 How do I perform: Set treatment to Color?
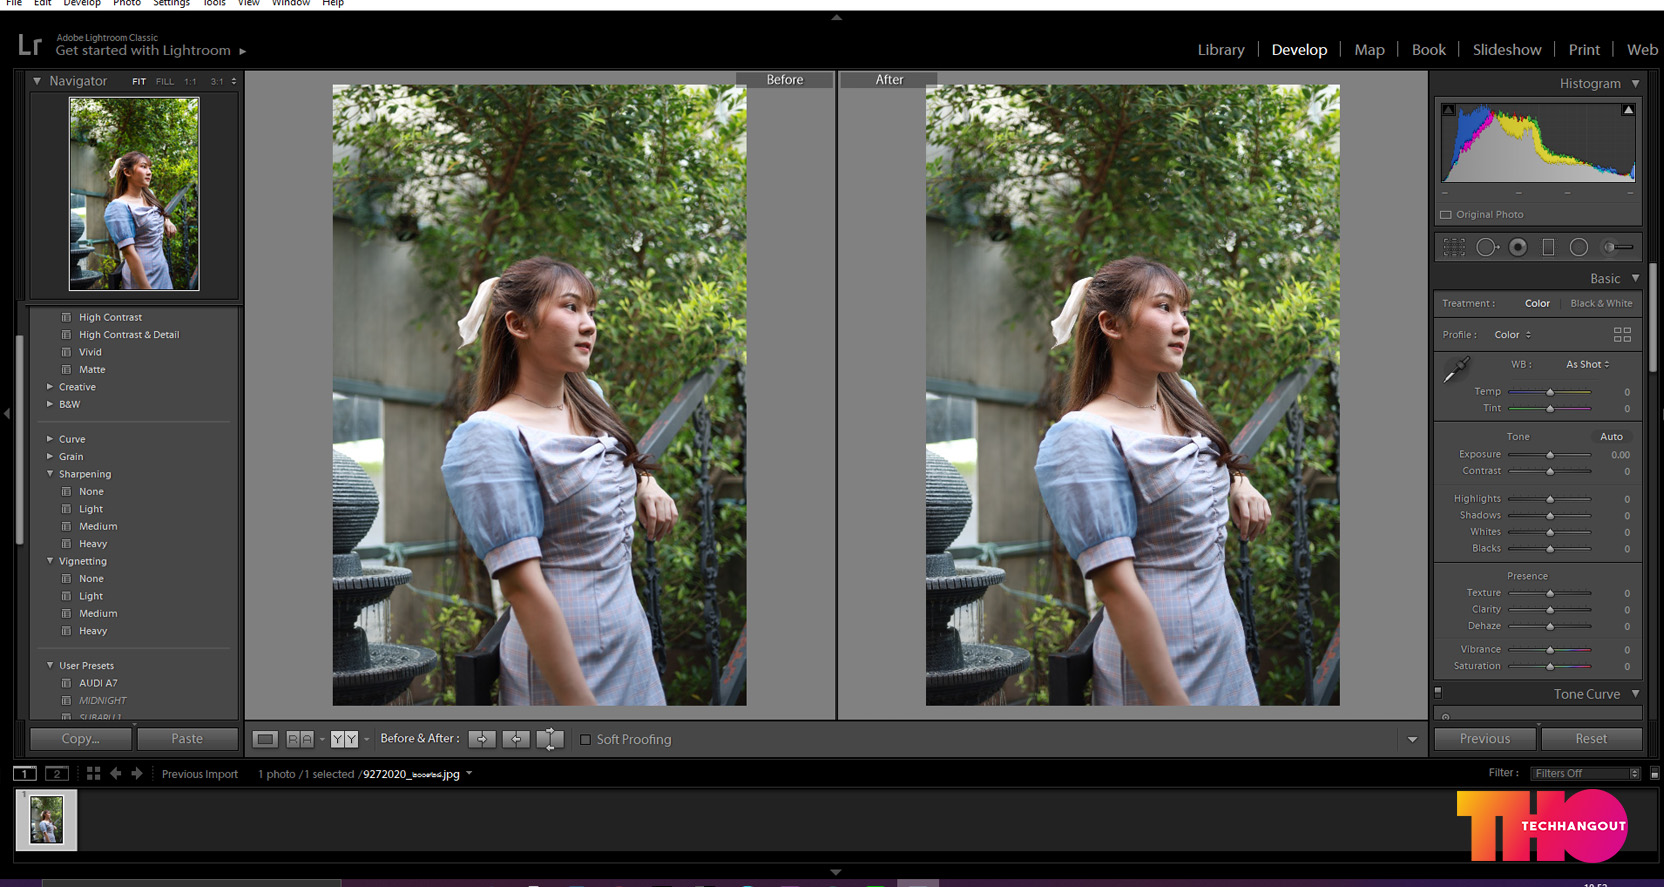[x=1537, y=303]
